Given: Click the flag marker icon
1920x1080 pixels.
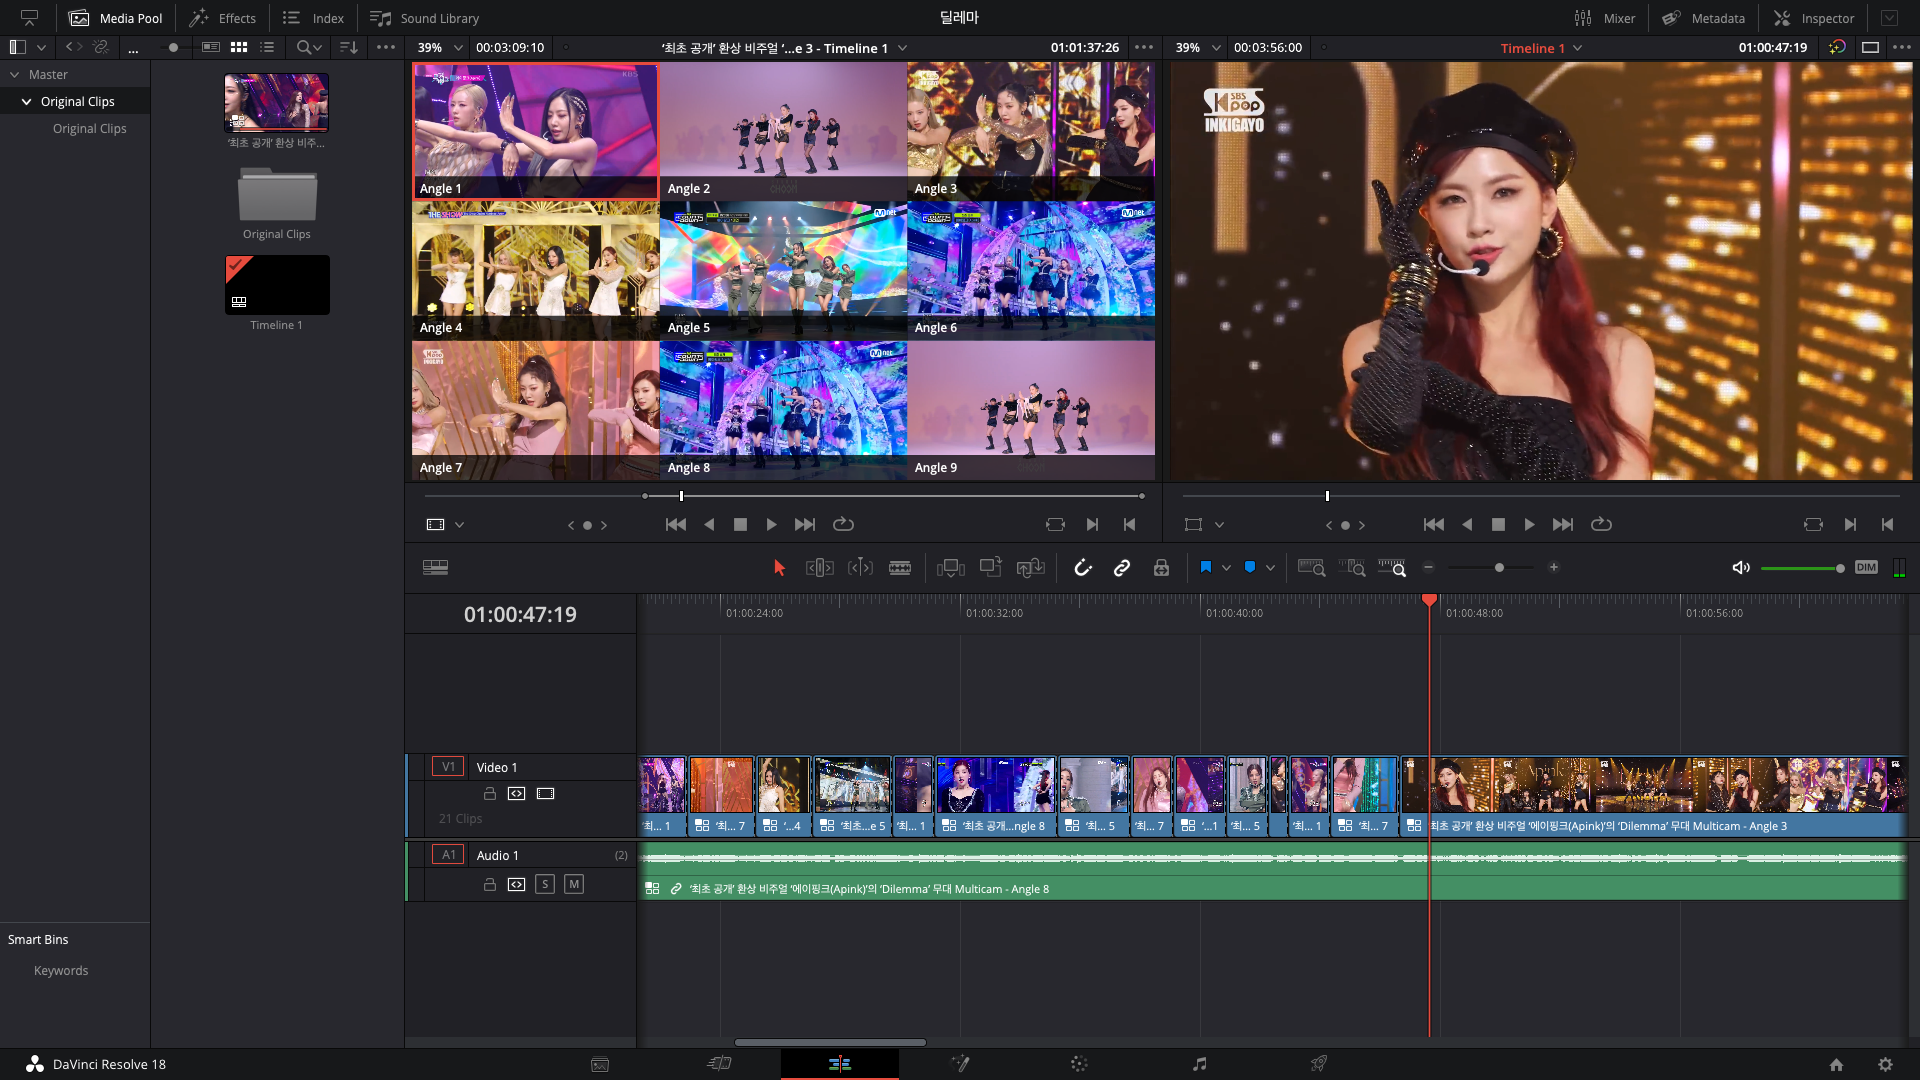Looking at the screenshot, I should 1206,568.
